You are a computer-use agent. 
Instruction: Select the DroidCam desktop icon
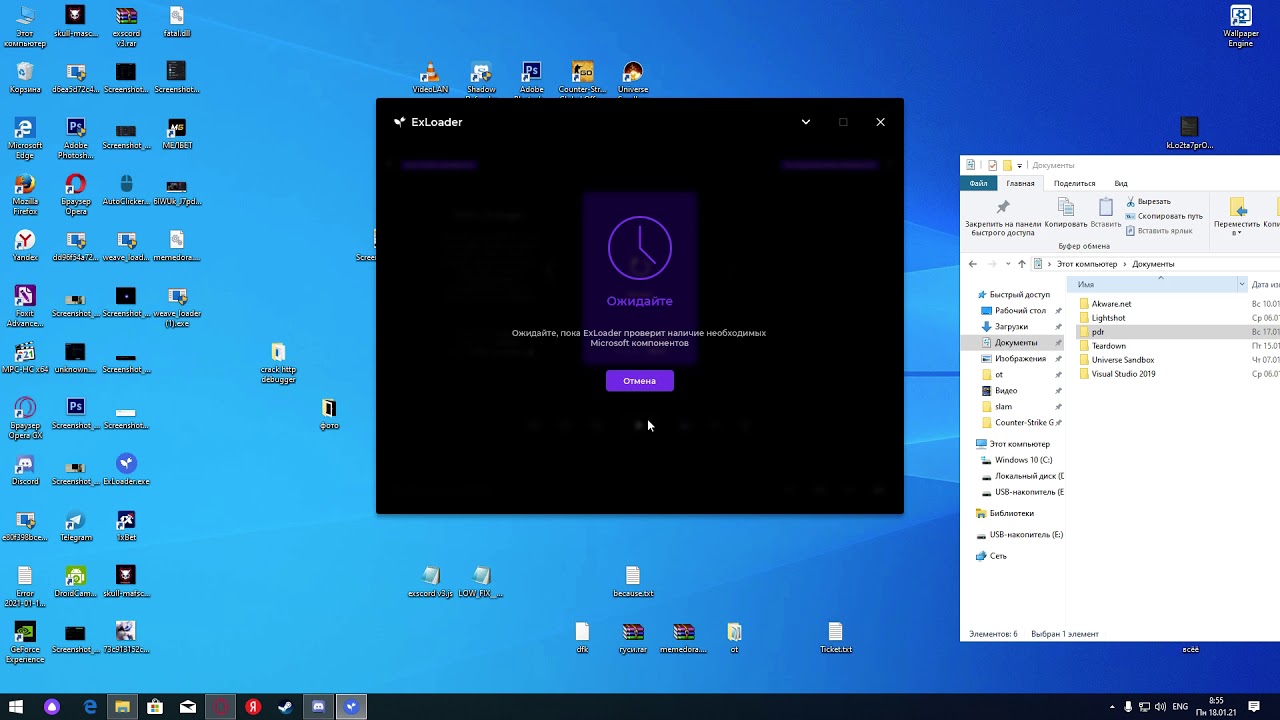pos(75,582)
